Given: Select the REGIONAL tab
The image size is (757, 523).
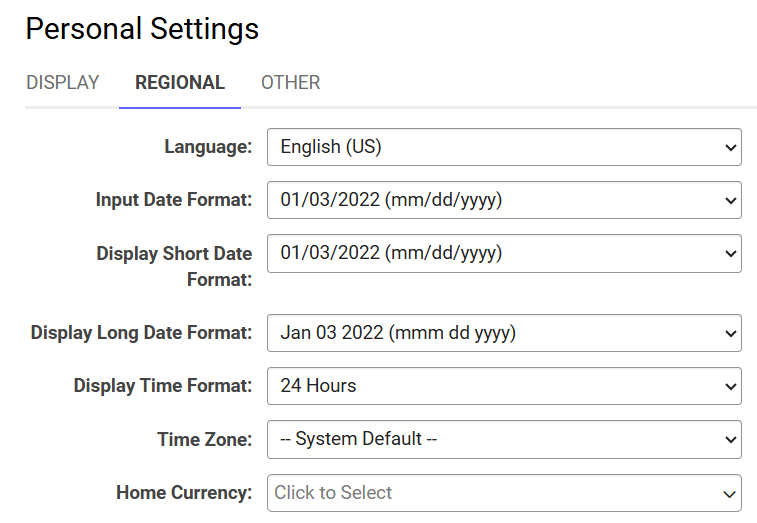Looking at the screenshot, I should 180,83.
